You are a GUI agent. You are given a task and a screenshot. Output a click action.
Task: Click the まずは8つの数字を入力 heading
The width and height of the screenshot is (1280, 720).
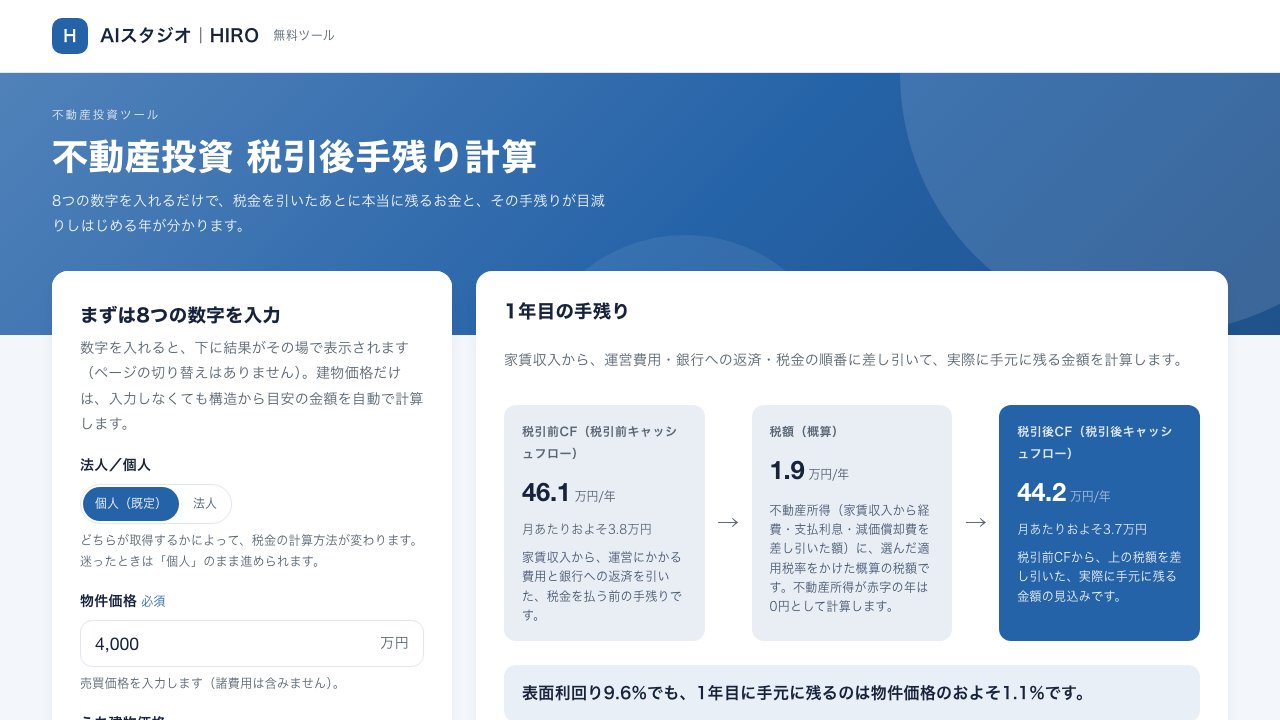pyautogui.click(x=180, y=315)
